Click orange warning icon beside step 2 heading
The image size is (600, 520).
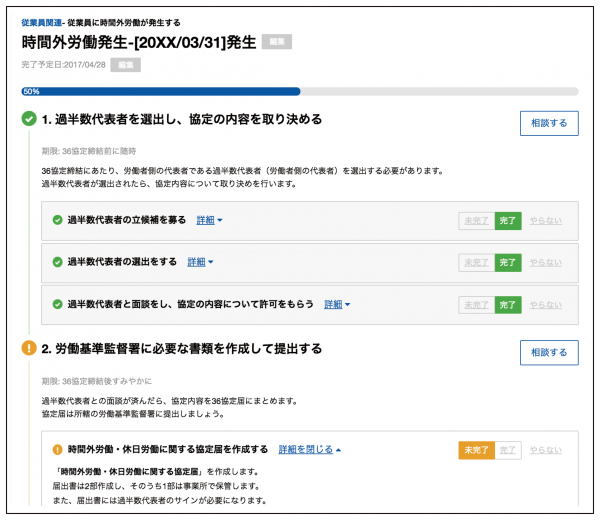coord(30,349)
